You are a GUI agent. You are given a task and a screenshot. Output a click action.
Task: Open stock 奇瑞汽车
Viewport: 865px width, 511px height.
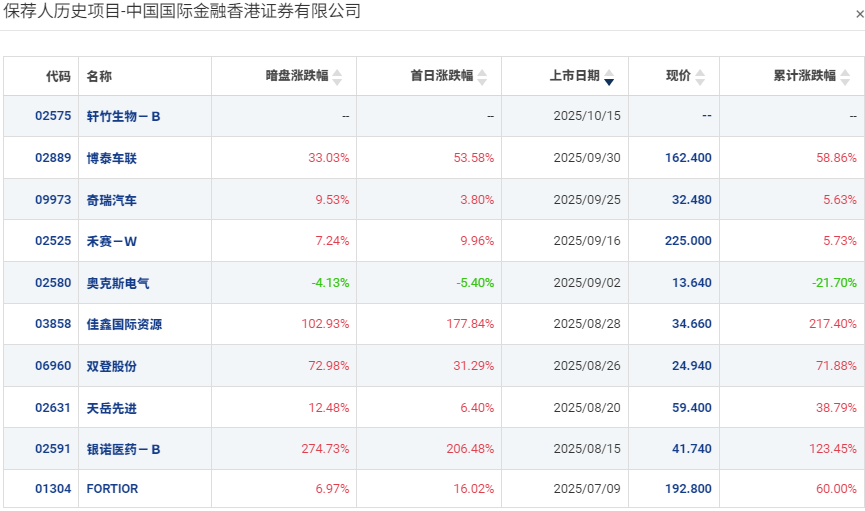(111, 200)
